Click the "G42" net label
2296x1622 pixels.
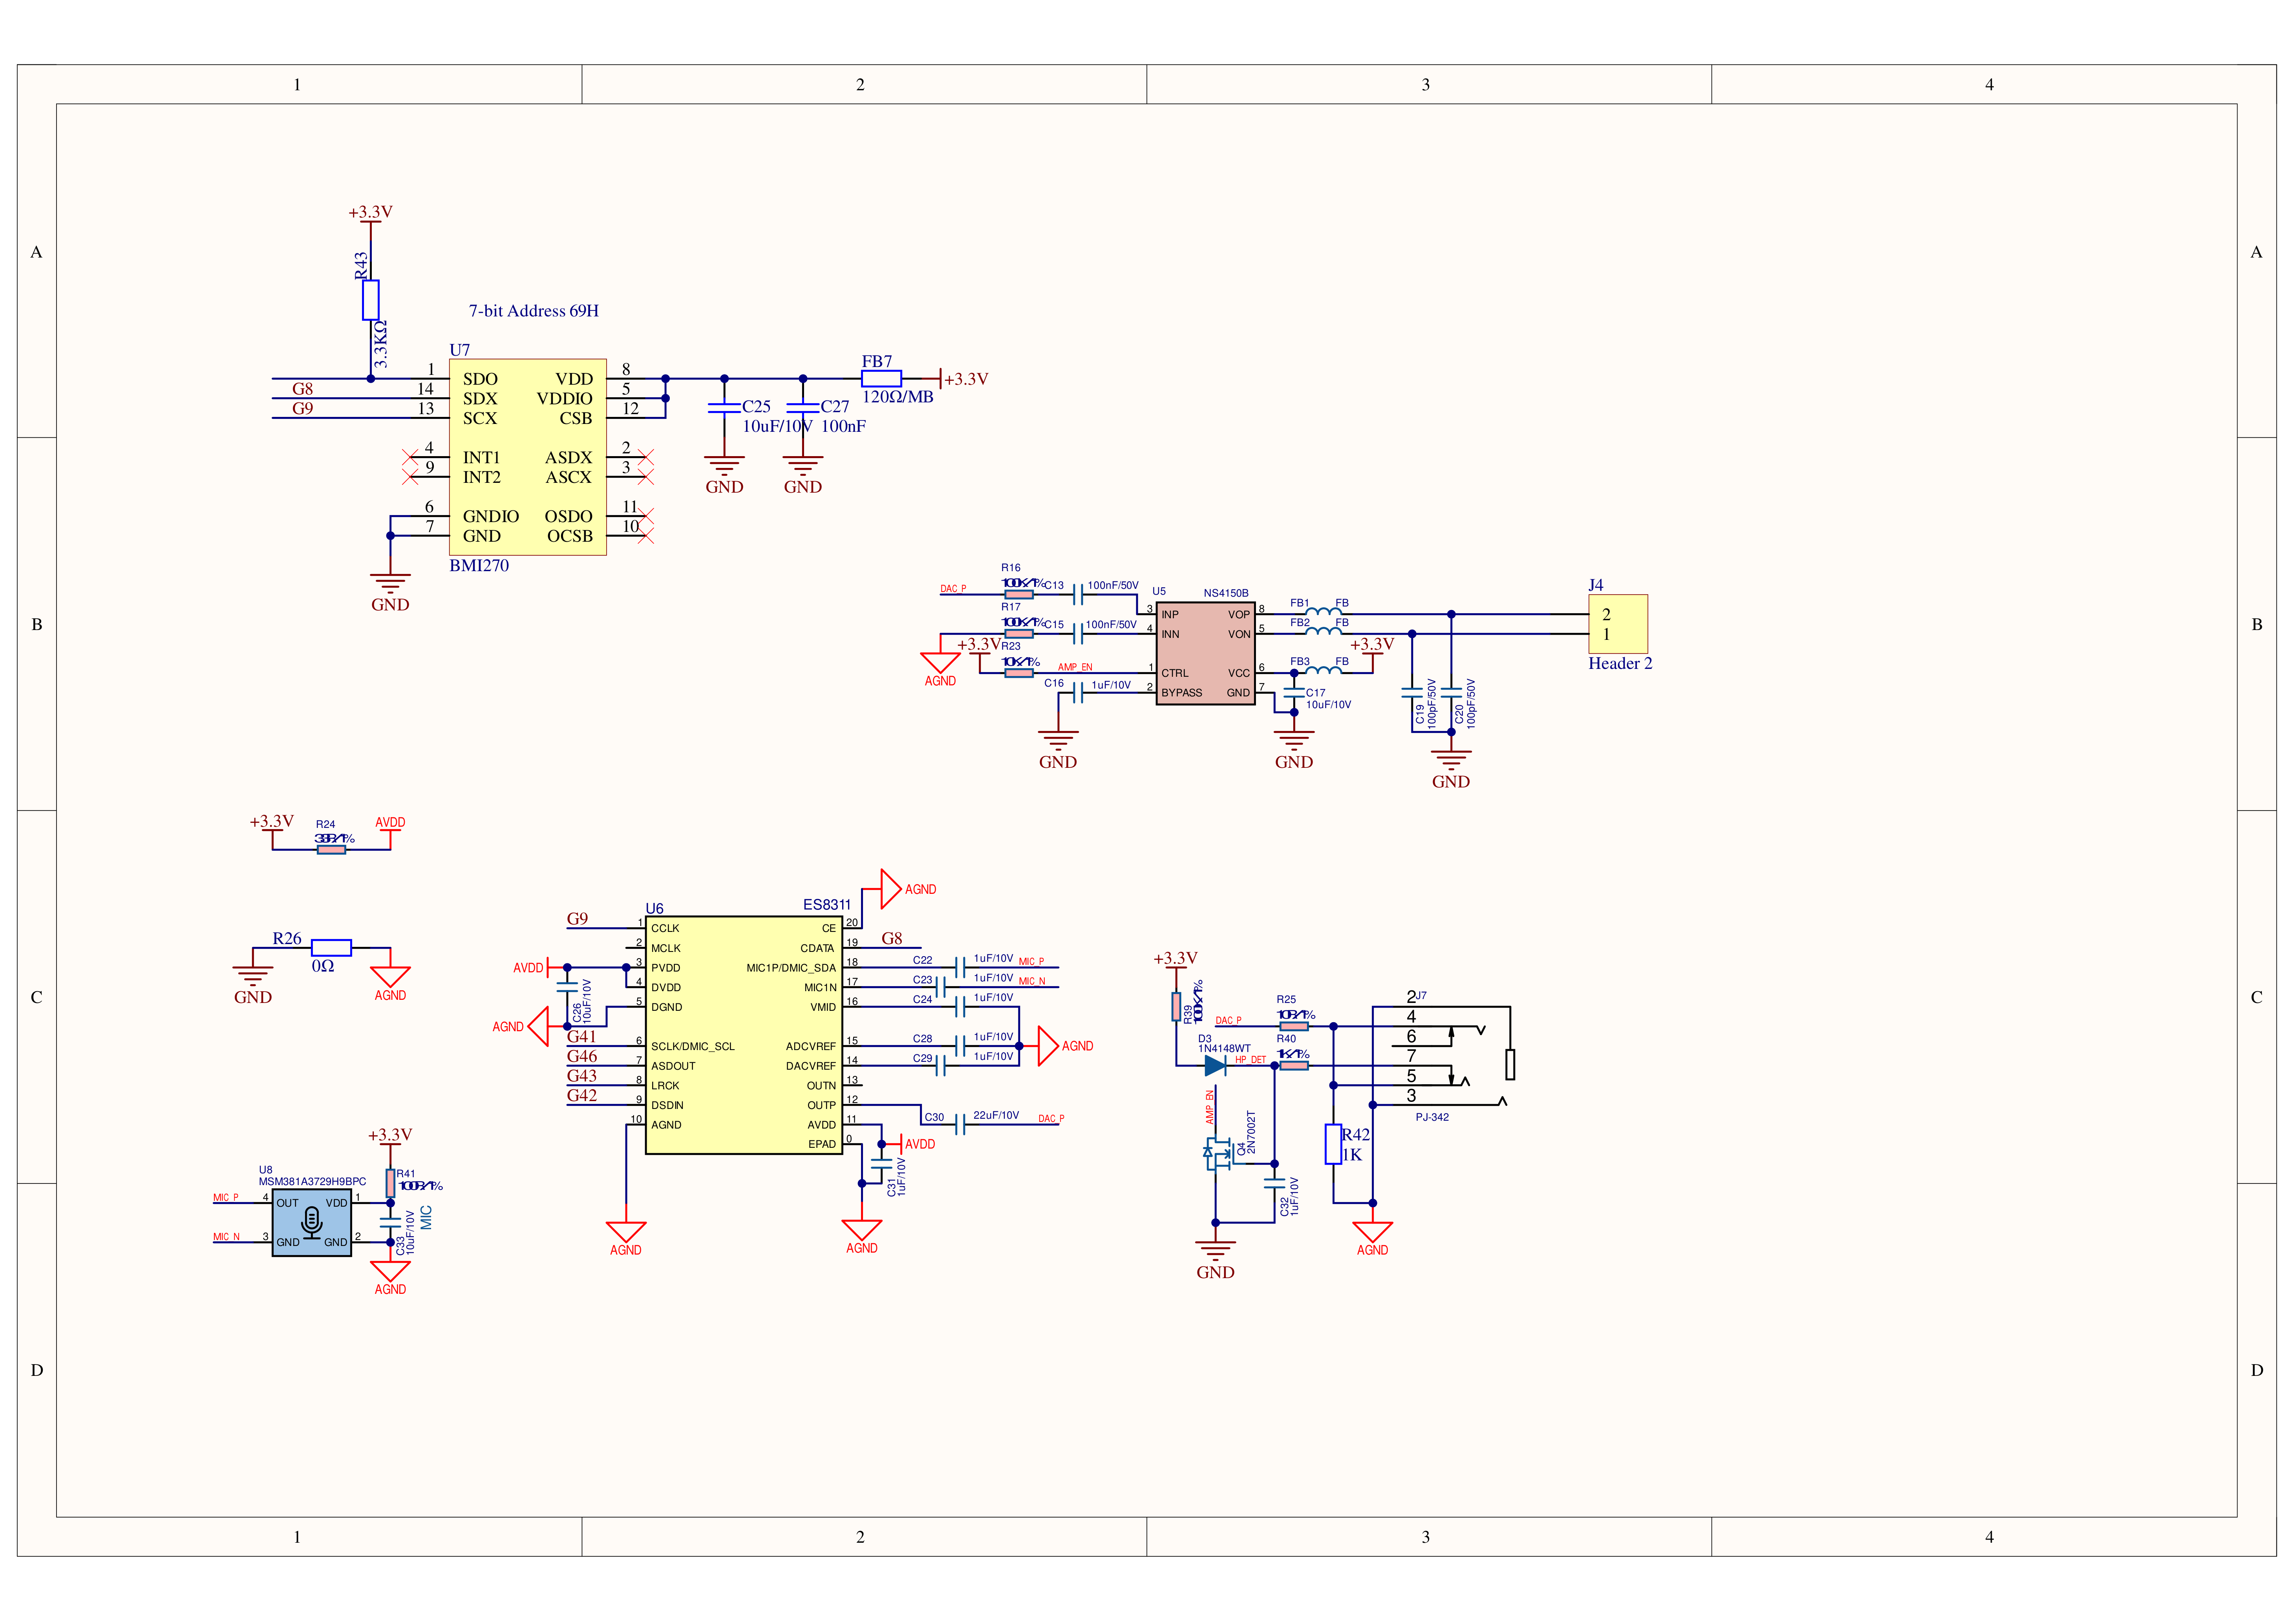(581, 1096)
